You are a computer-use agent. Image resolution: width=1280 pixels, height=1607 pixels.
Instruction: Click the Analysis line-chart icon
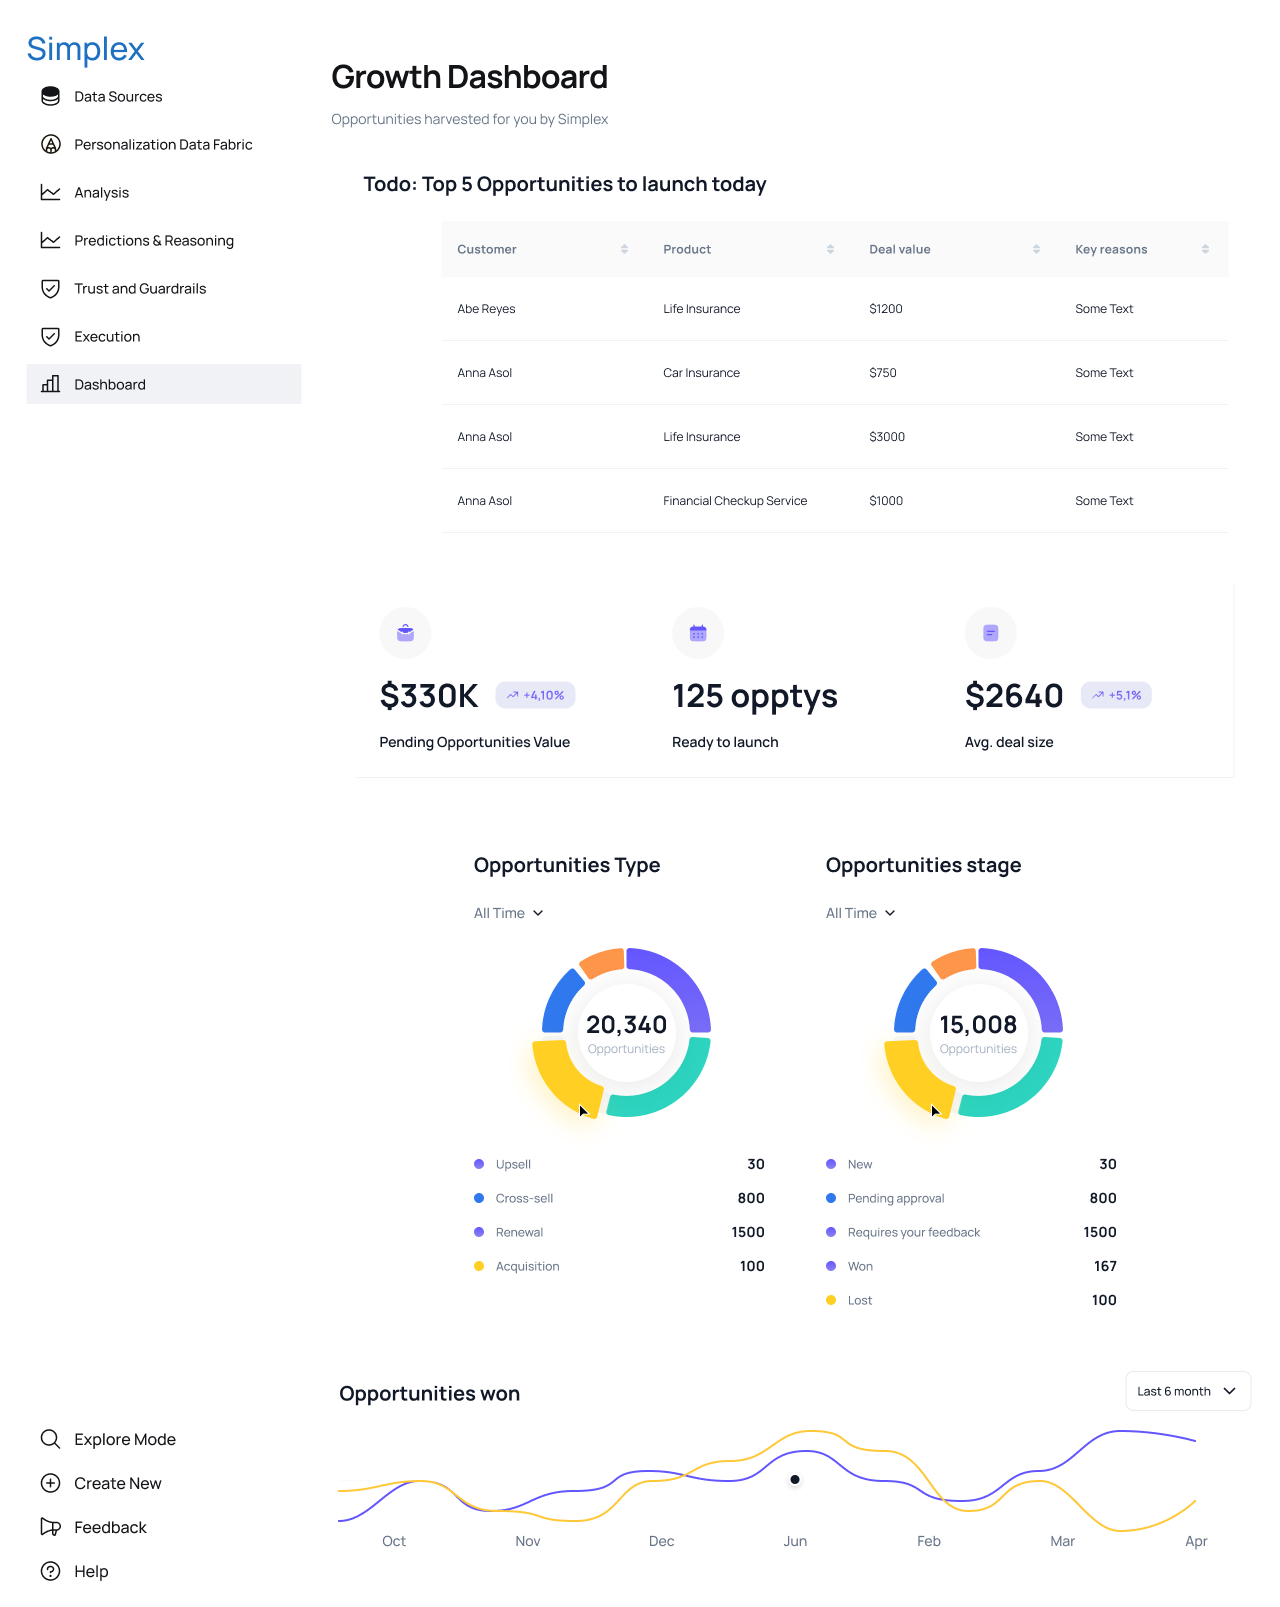coord(50,192)
